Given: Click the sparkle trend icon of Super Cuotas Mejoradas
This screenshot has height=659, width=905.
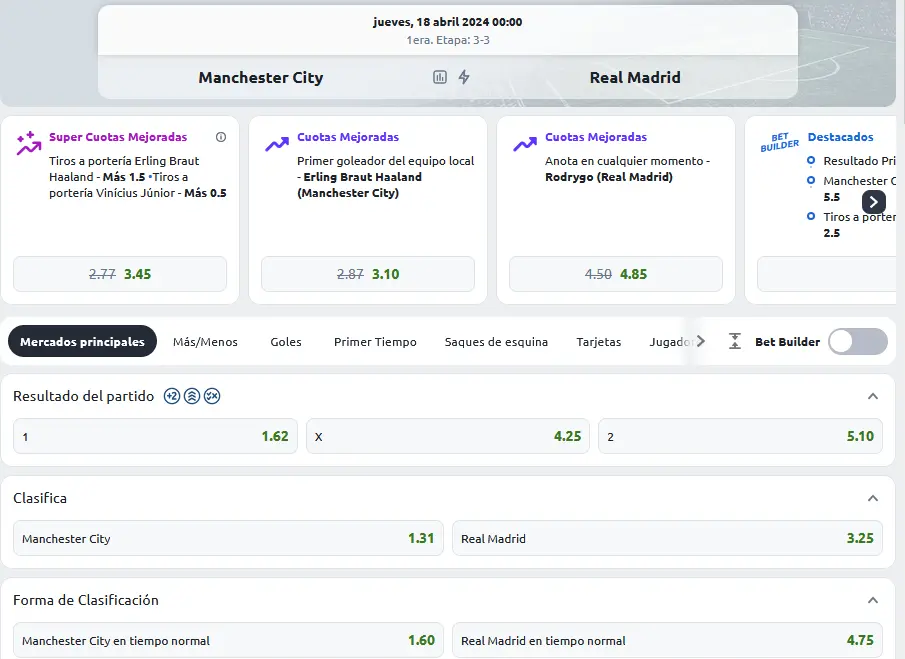Looking at the screenshot, I should click(28, 143).
